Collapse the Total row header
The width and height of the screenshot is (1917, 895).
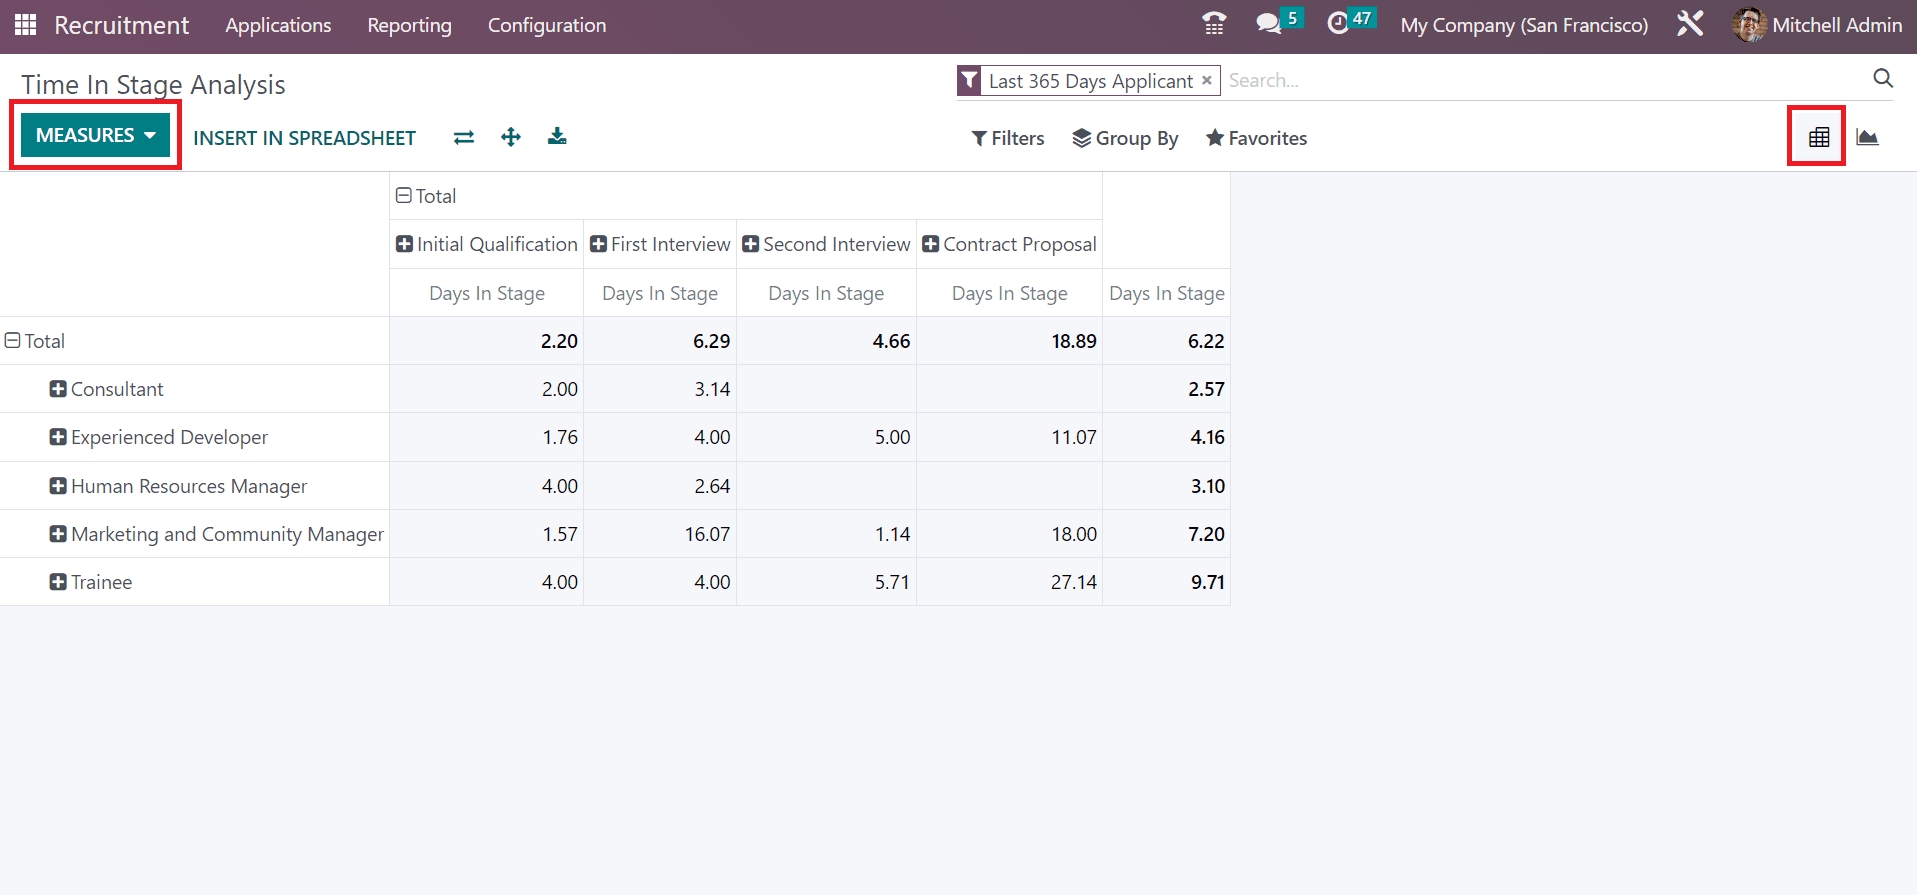[13, 341]
